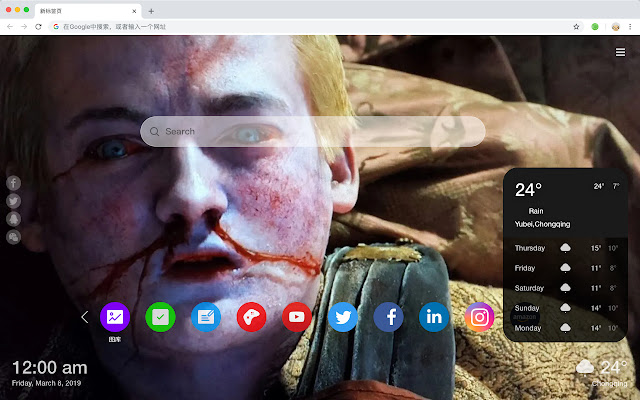Click the Friday forecast row

point(565,268)
